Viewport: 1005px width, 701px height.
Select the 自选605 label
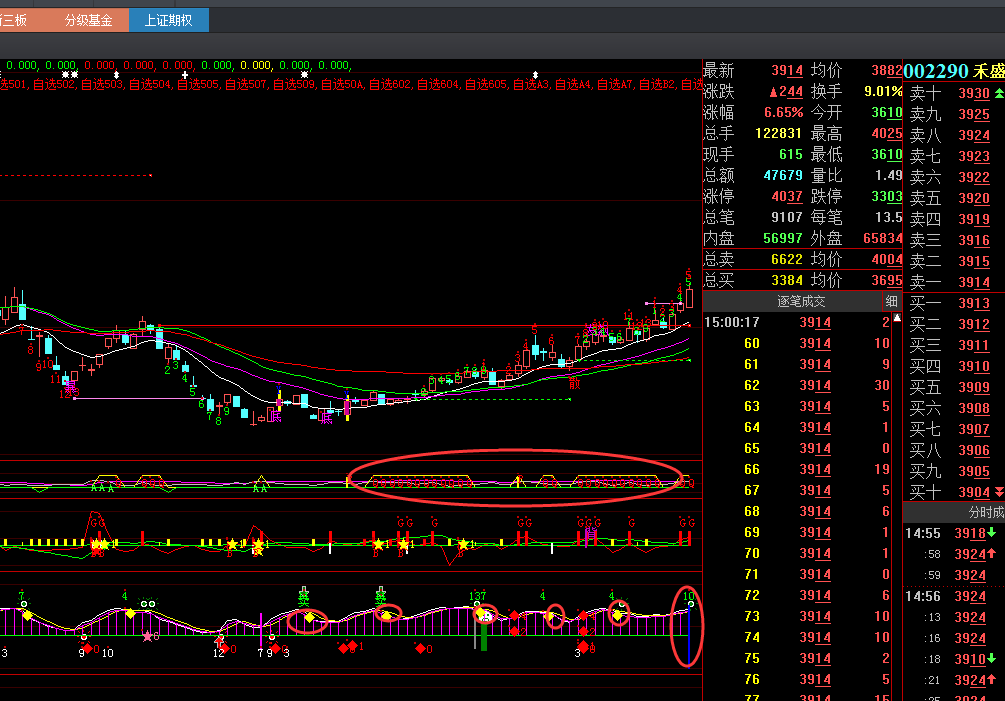coord(486,85)
